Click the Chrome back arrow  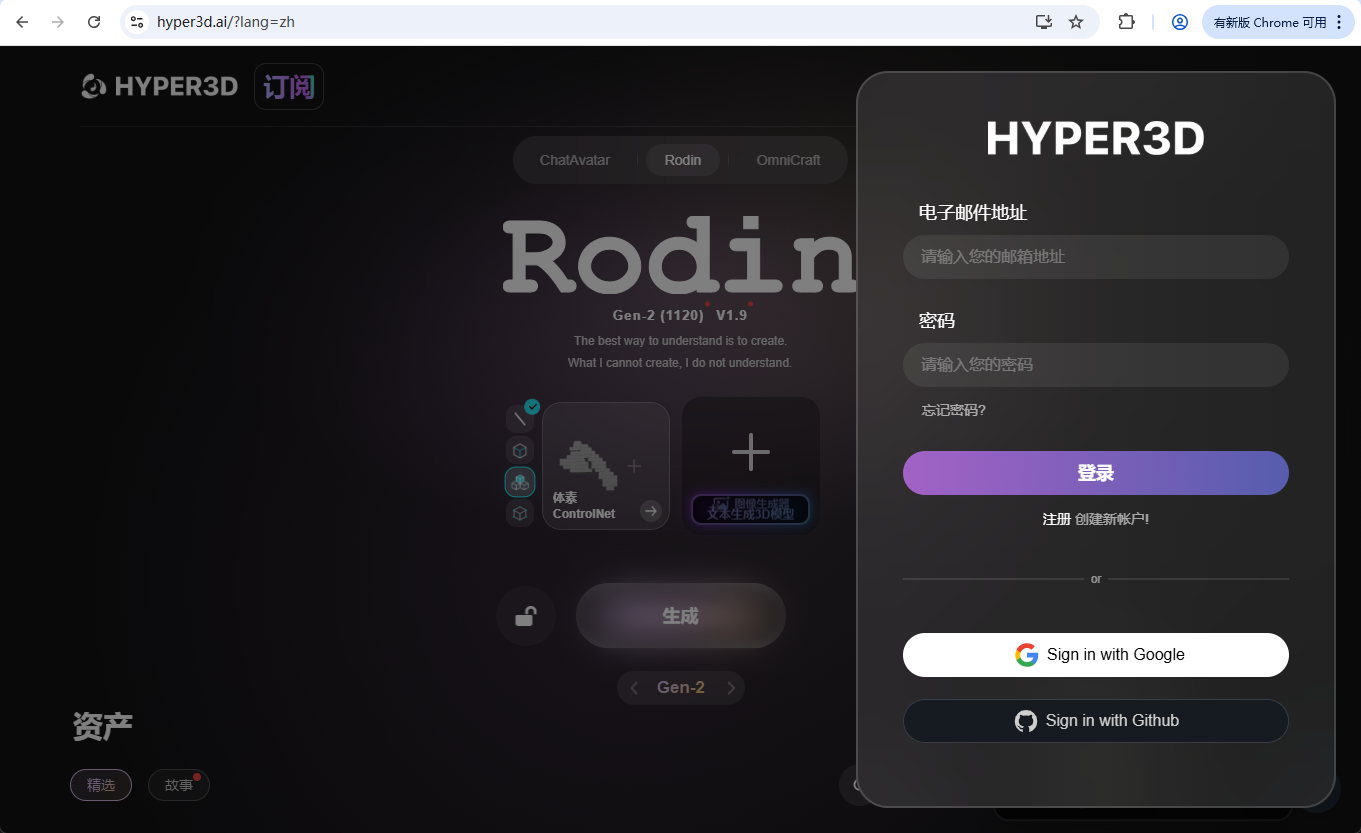coord(22,22)
